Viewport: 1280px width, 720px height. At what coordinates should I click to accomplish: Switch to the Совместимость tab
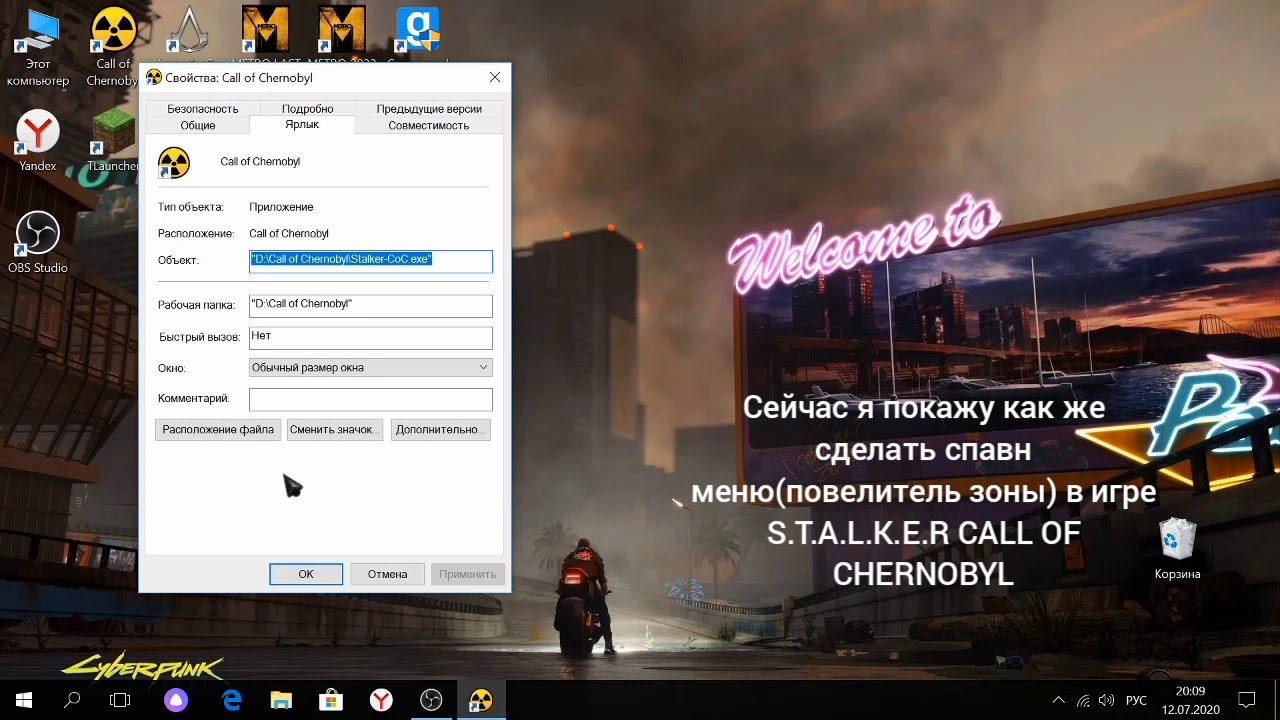[x=429, y=126]
